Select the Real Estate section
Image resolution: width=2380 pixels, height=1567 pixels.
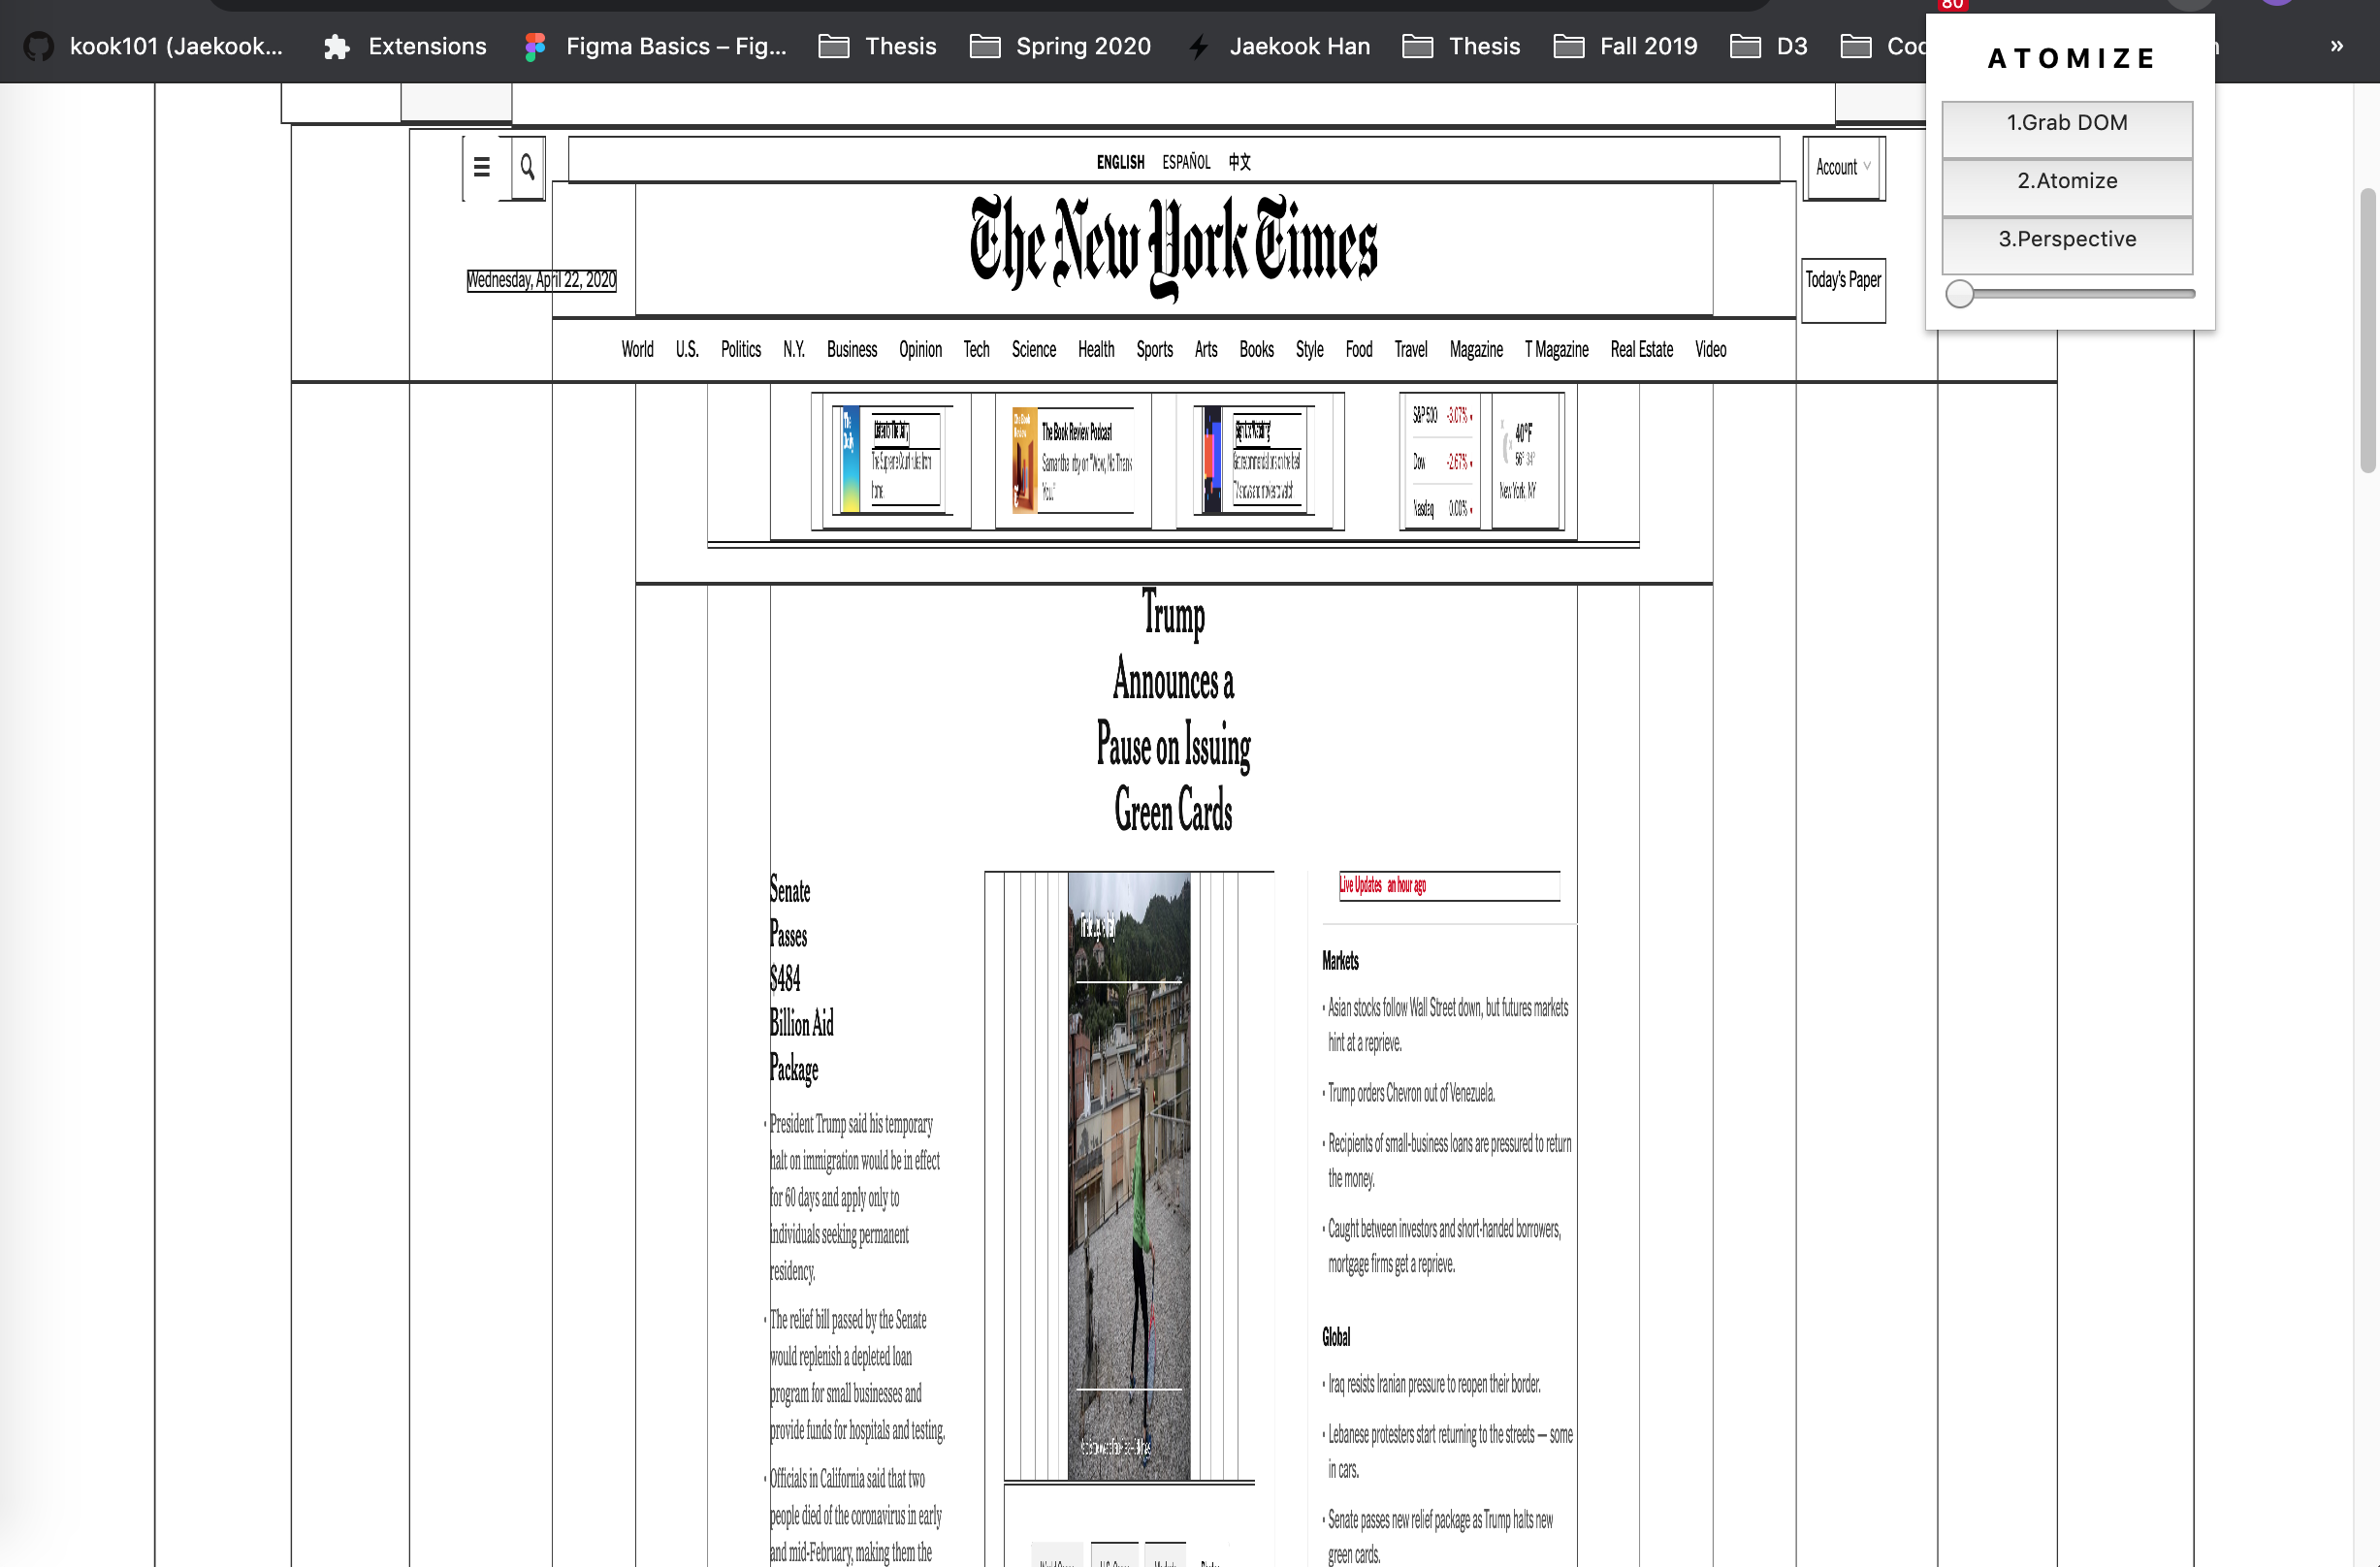tap(1641, 349)
